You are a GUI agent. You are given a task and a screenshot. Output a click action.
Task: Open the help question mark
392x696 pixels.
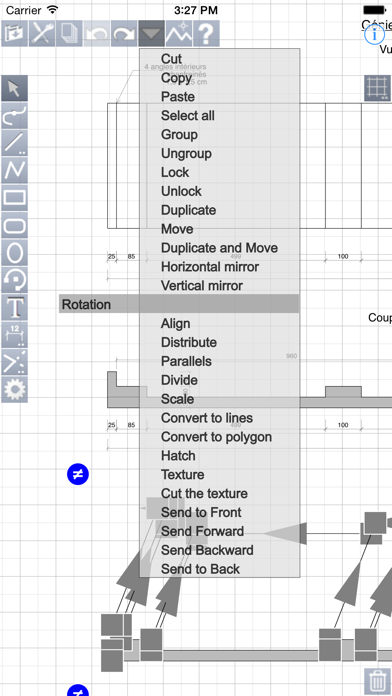pyautogui.click(x=206, y=33)
